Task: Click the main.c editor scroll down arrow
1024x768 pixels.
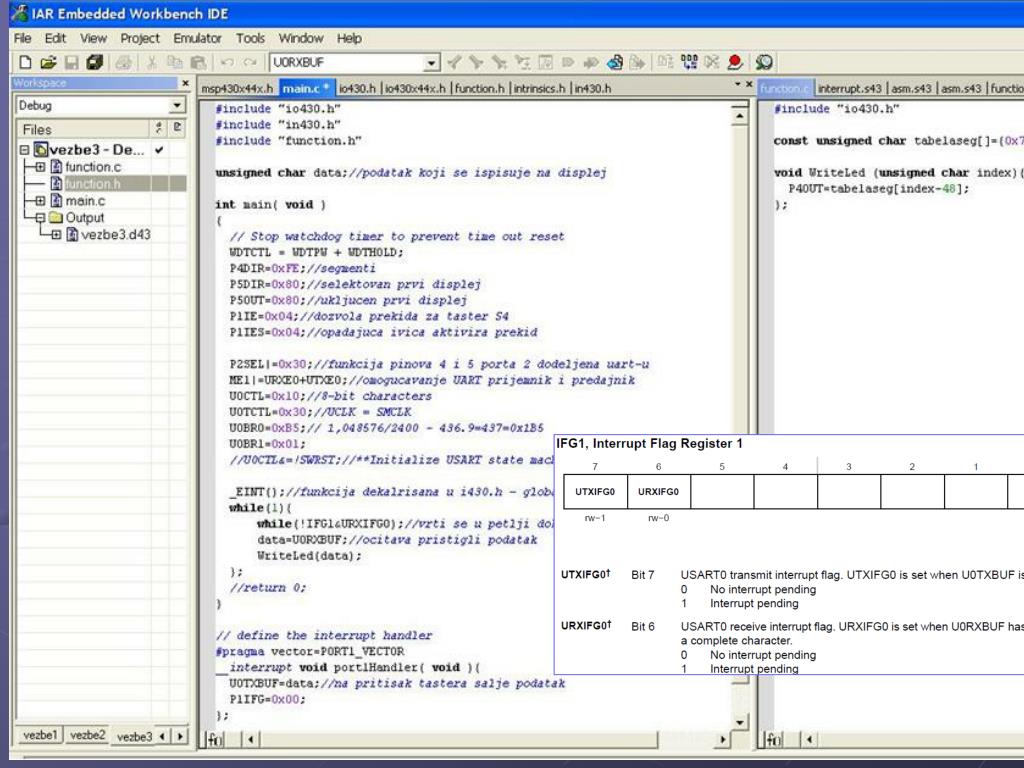Action: [x=739, y=722]
